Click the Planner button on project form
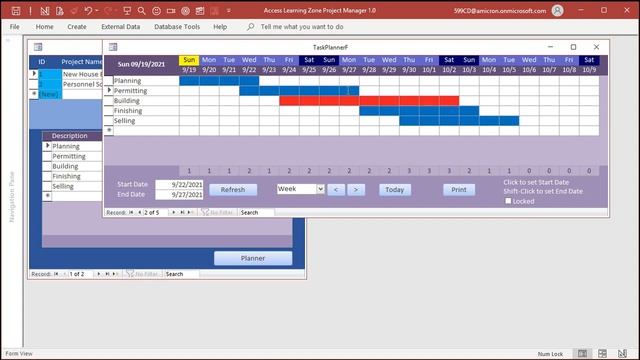 253,258
